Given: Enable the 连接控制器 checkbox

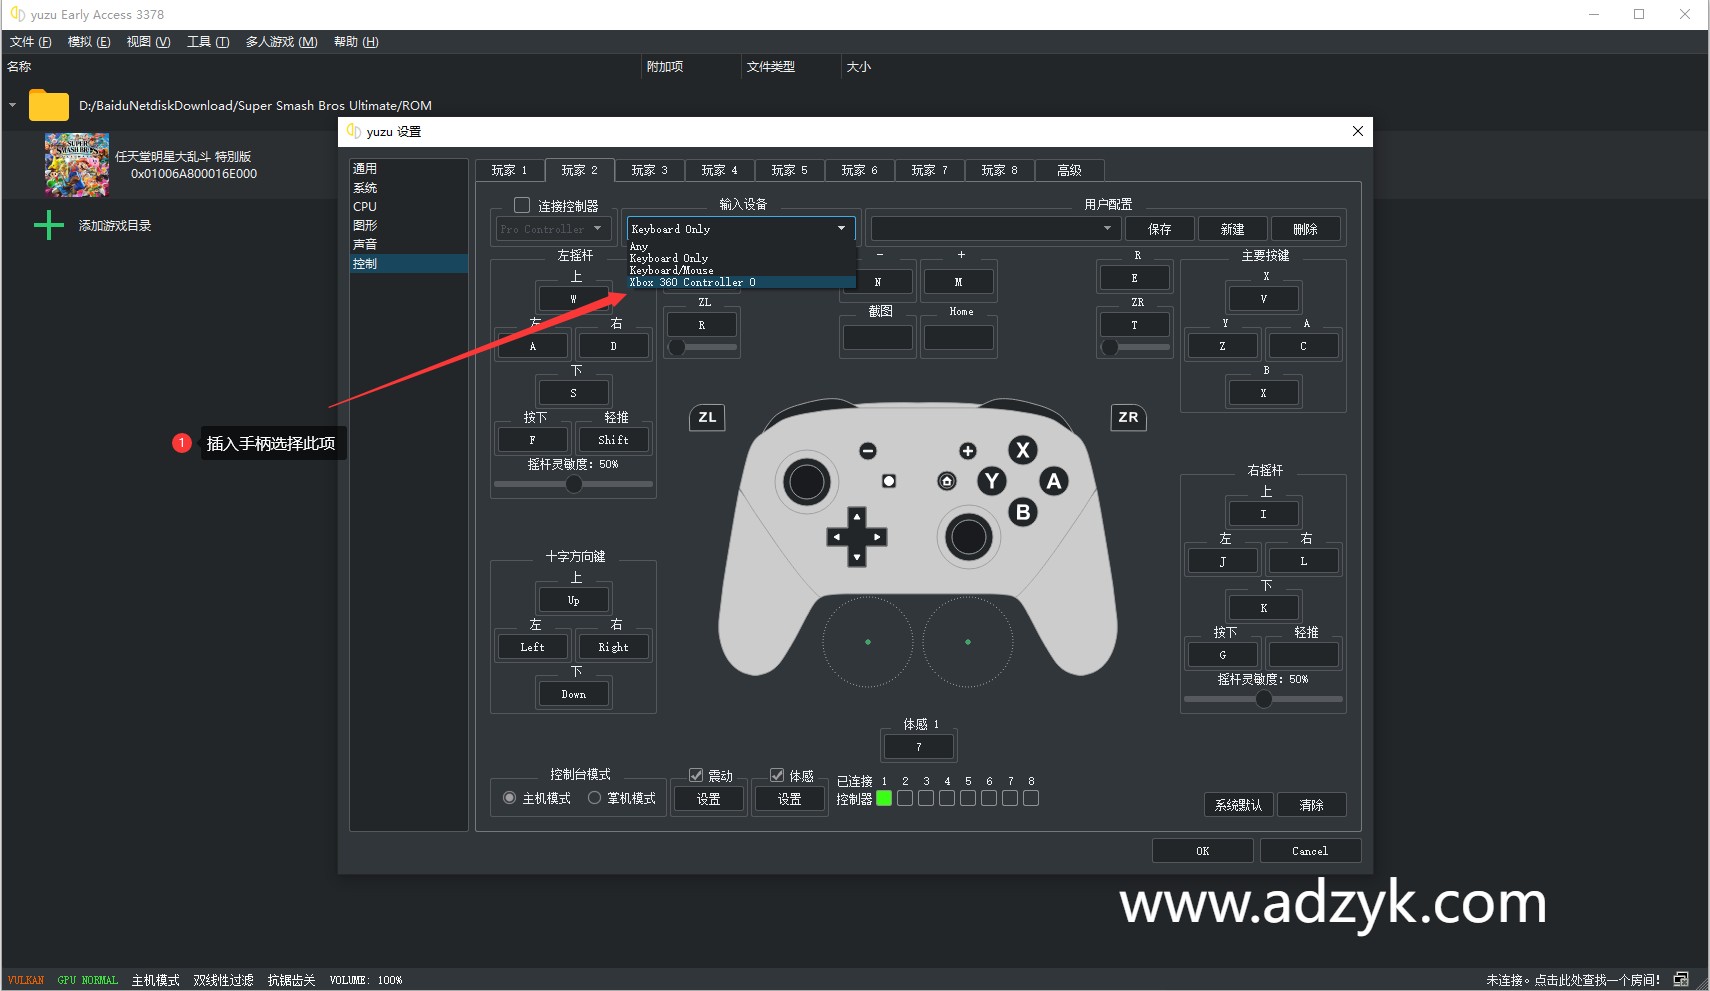Looking at the screenshot, I should (522, 205).
